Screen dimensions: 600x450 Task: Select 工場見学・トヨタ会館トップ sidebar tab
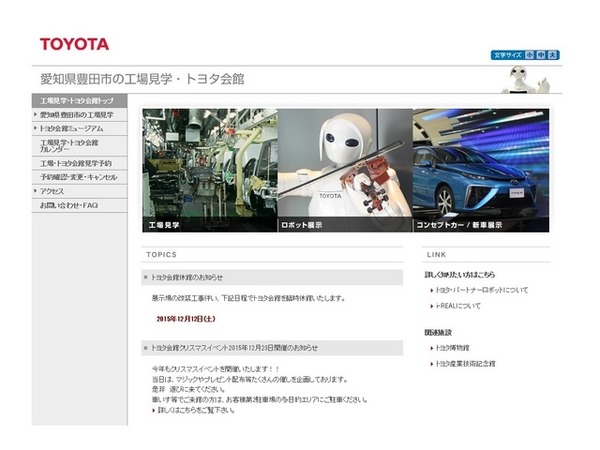pyautogui.click(x=80, y=101)
